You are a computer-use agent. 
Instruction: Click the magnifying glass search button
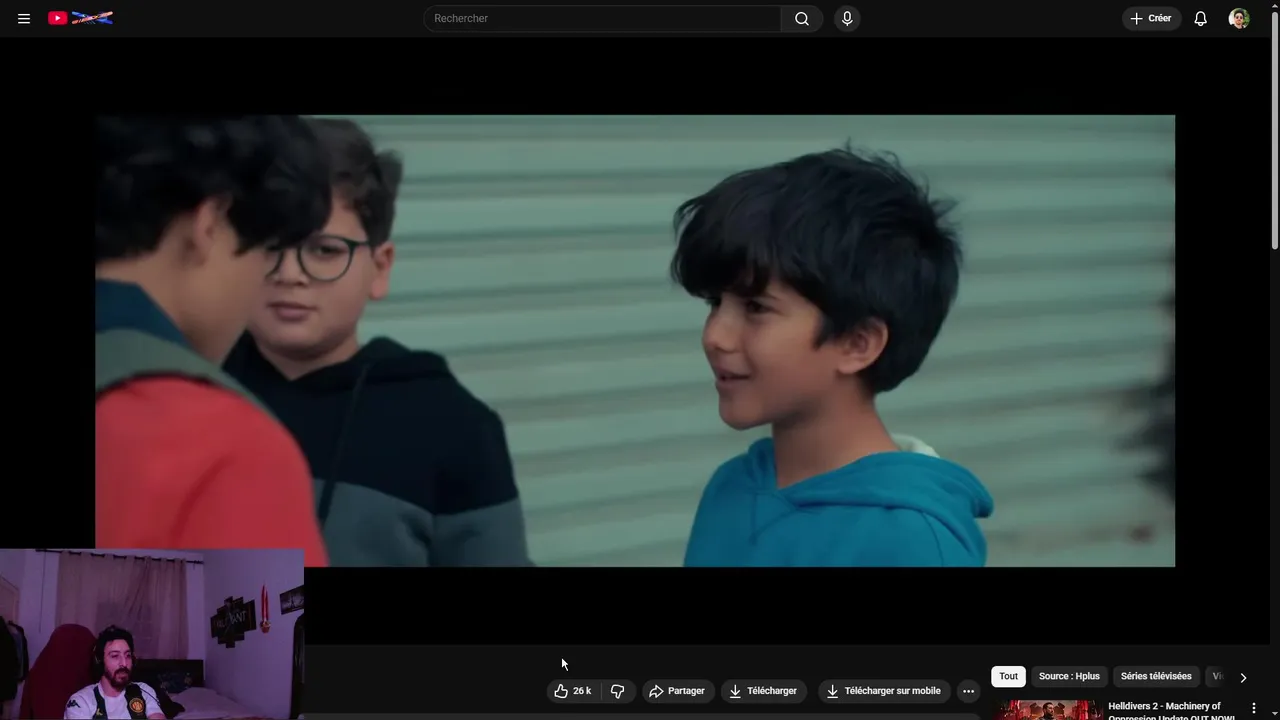tap(802, 18)
